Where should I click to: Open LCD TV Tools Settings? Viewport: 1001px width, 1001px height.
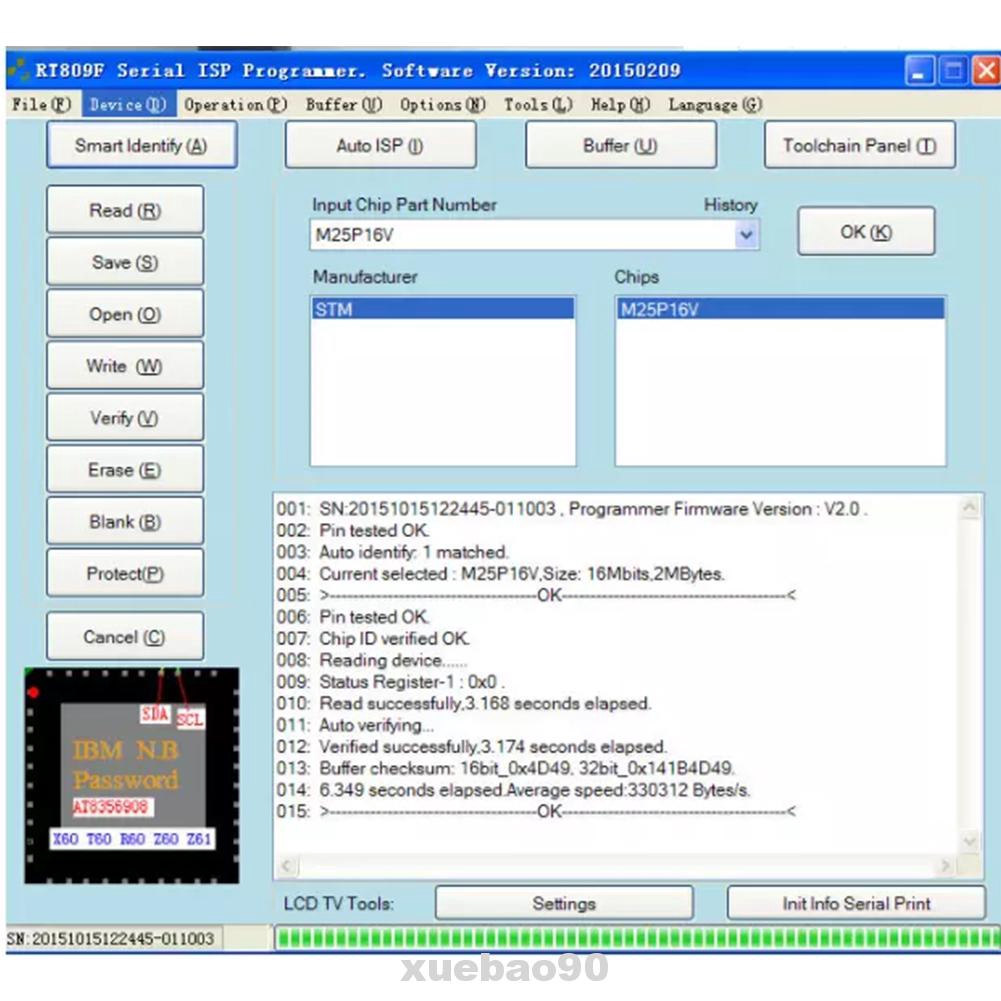[564, 904]
